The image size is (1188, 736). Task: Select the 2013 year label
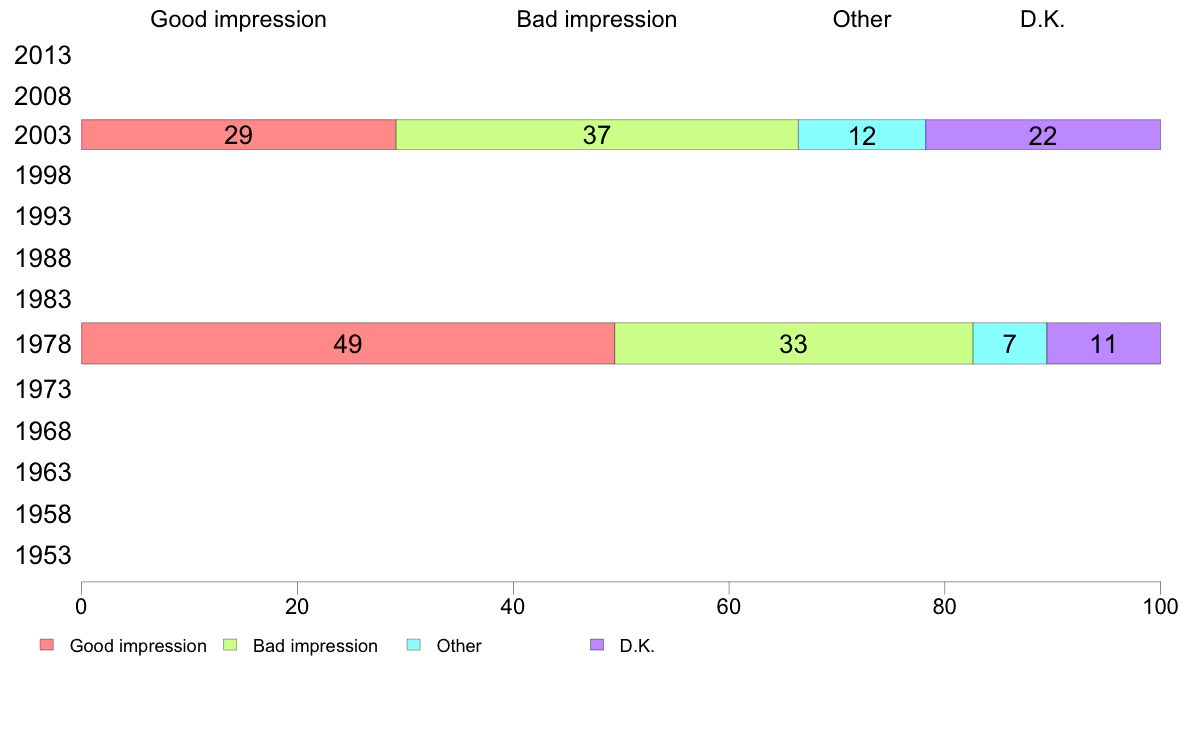(43, 56)
